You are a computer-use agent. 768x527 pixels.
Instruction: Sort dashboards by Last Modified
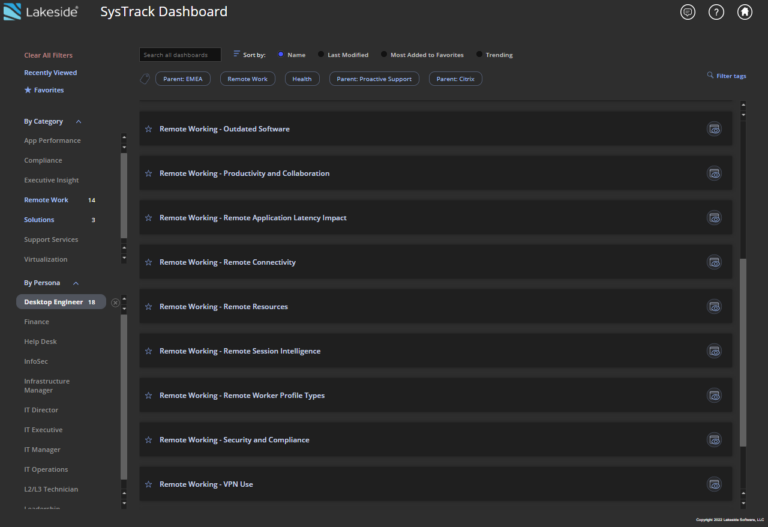(x=321, y=54)
